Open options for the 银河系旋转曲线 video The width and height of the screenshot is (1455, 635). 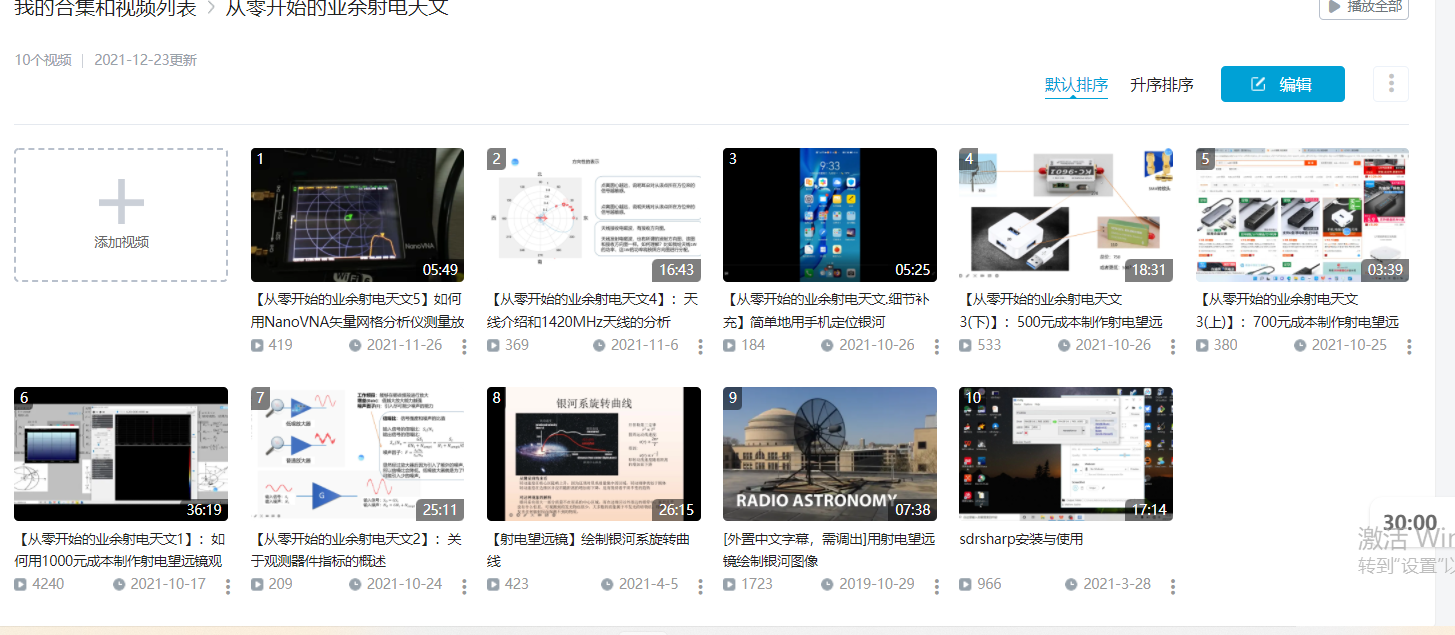tap(700, 585)
